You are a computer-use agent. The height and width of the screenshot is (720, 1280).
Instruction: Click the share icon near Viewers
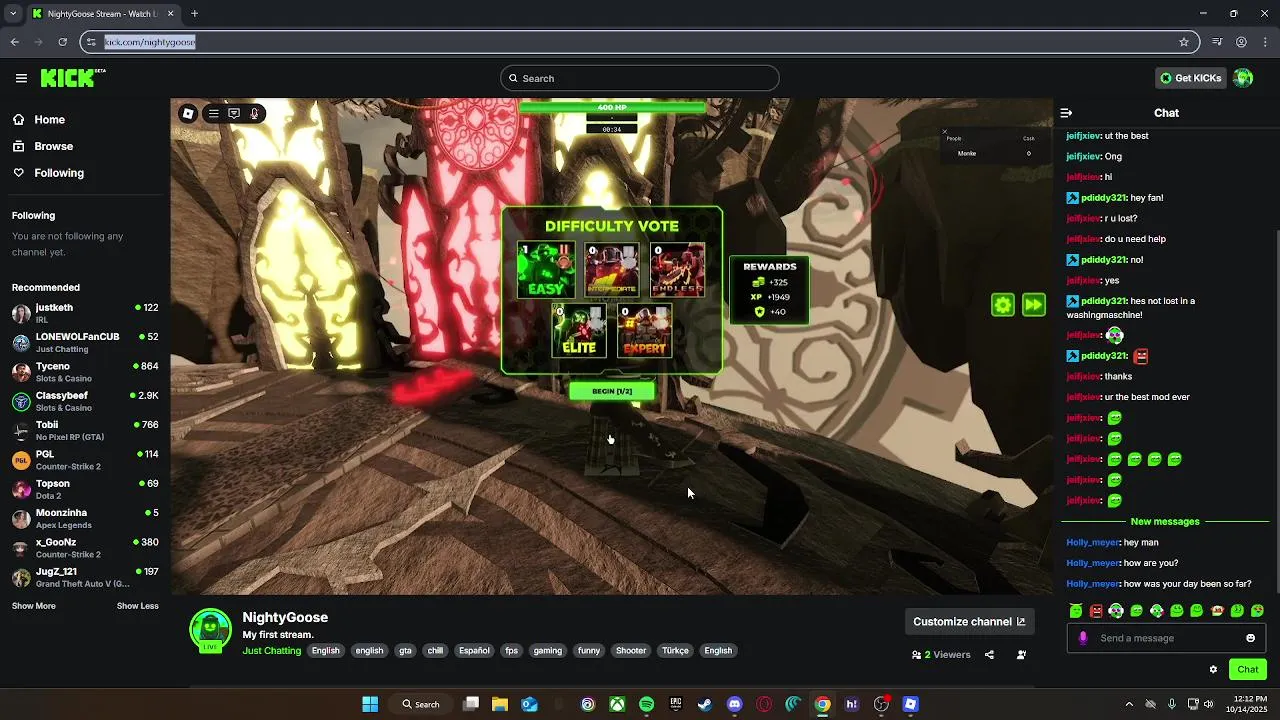click(x=989, y=655)
